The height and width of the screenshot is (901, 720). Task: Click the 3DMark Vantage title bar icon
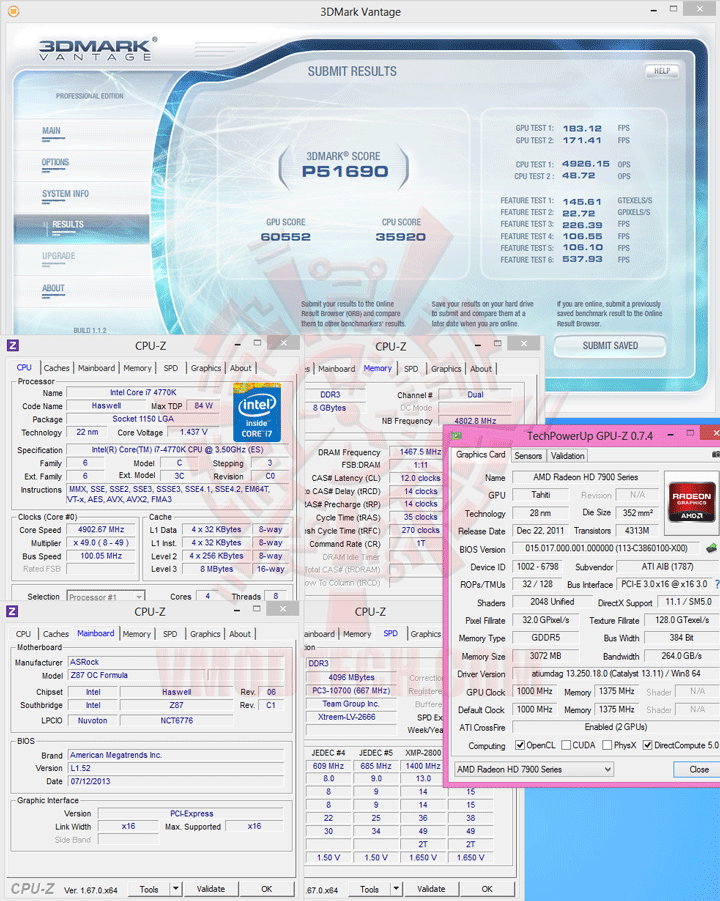[x=13, y=11]
